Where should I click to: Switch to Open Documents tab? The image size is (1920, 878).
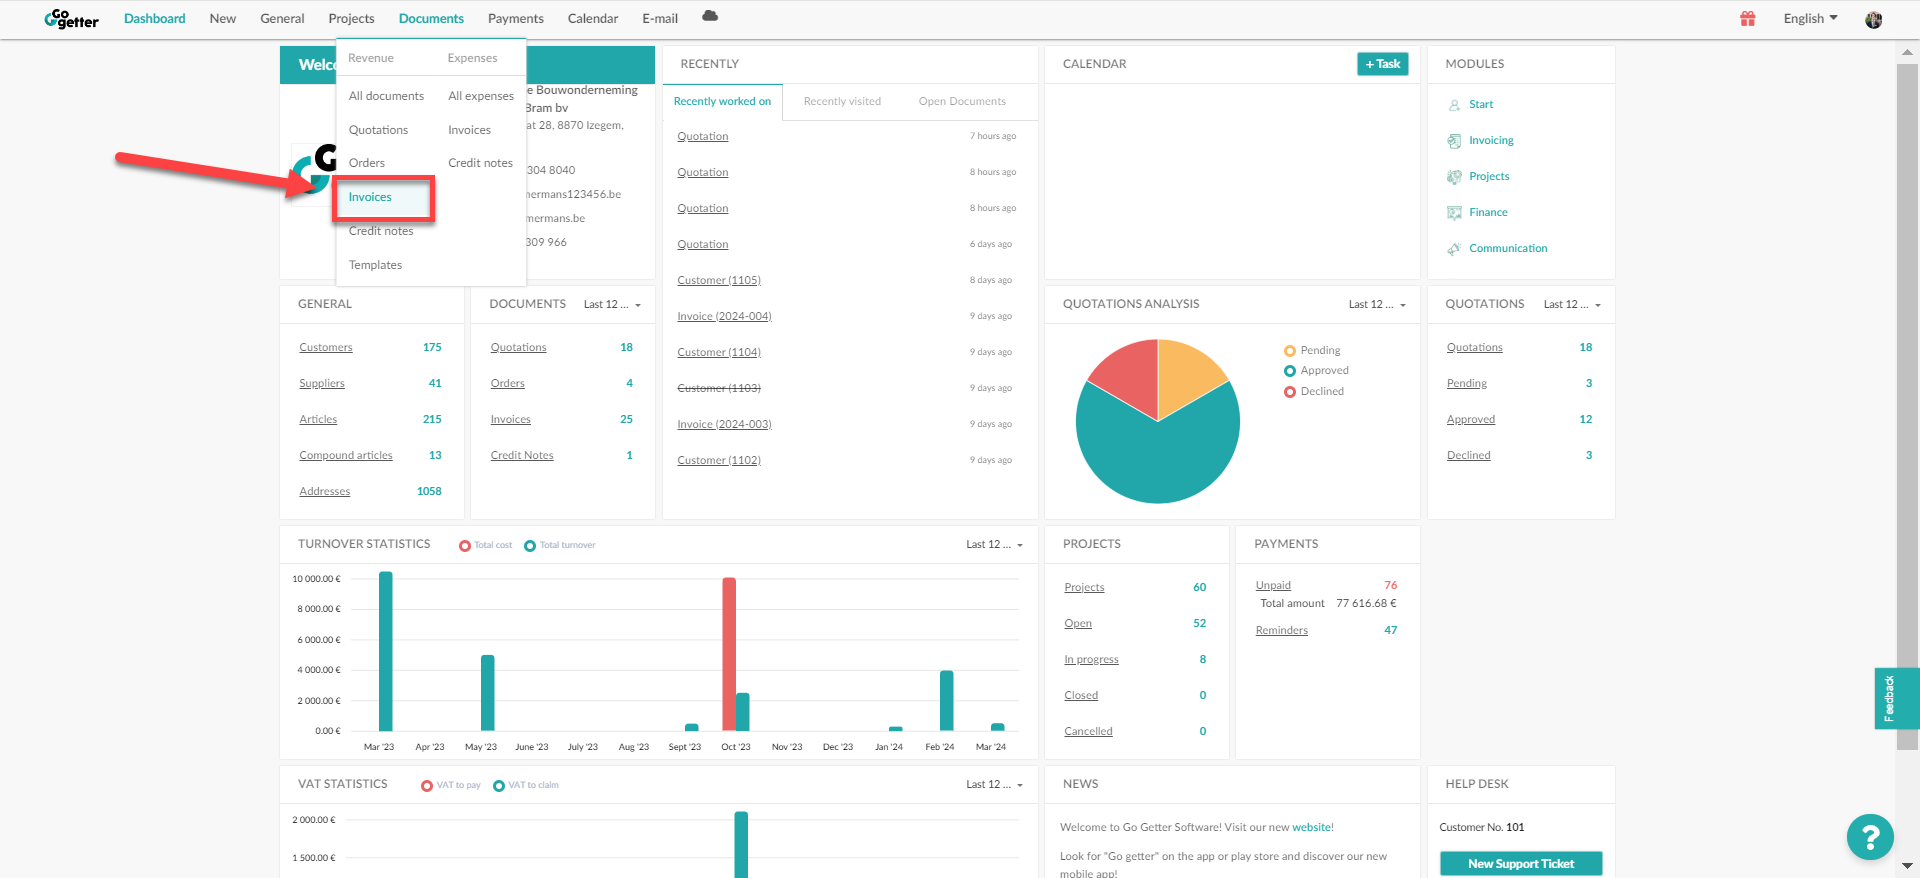click(962, 101)
